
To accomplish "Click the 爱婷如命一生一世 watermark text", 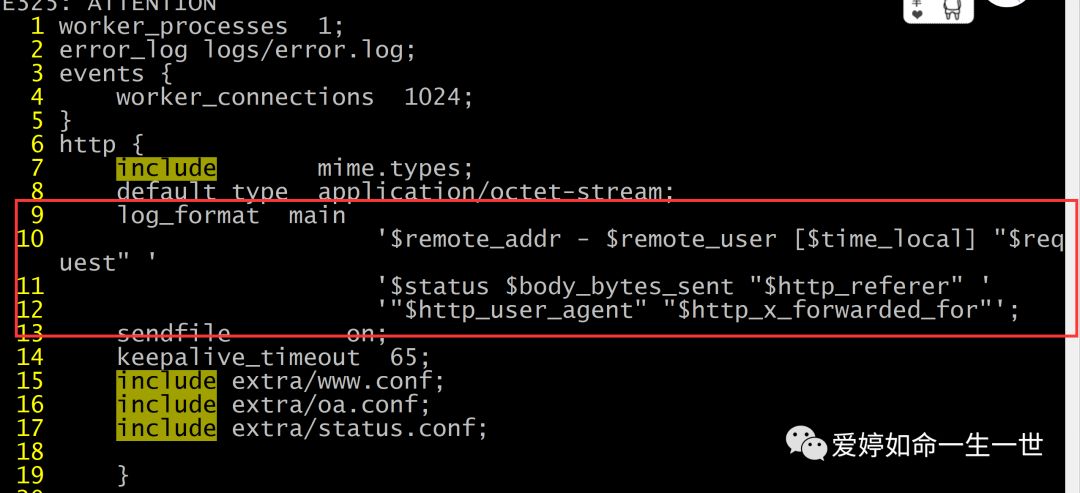I will click(x=937, y=444).
